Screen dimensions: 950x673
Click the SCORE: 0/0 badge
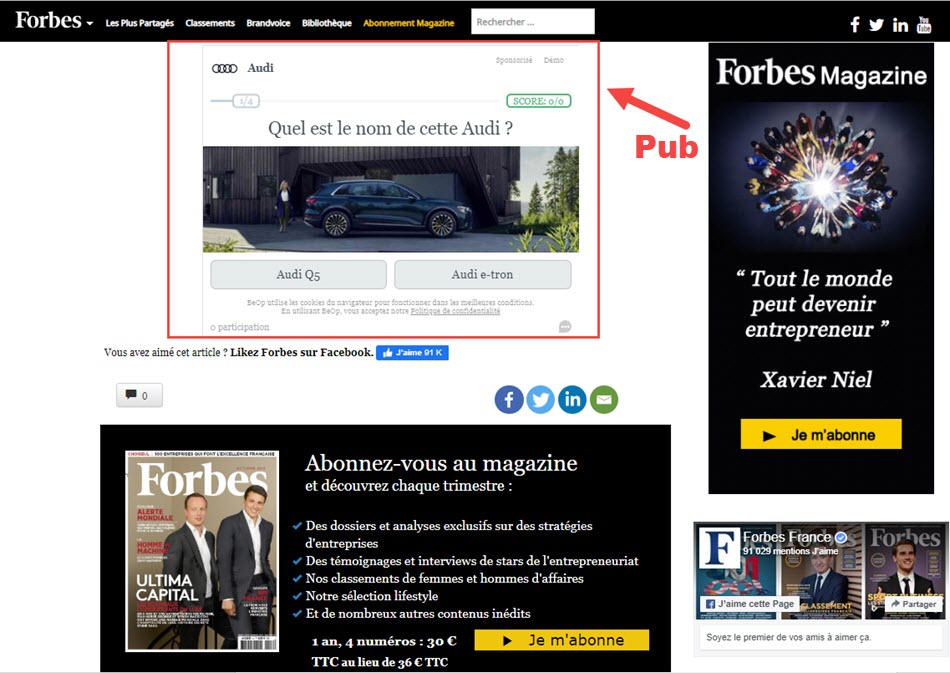pos(539,101)
